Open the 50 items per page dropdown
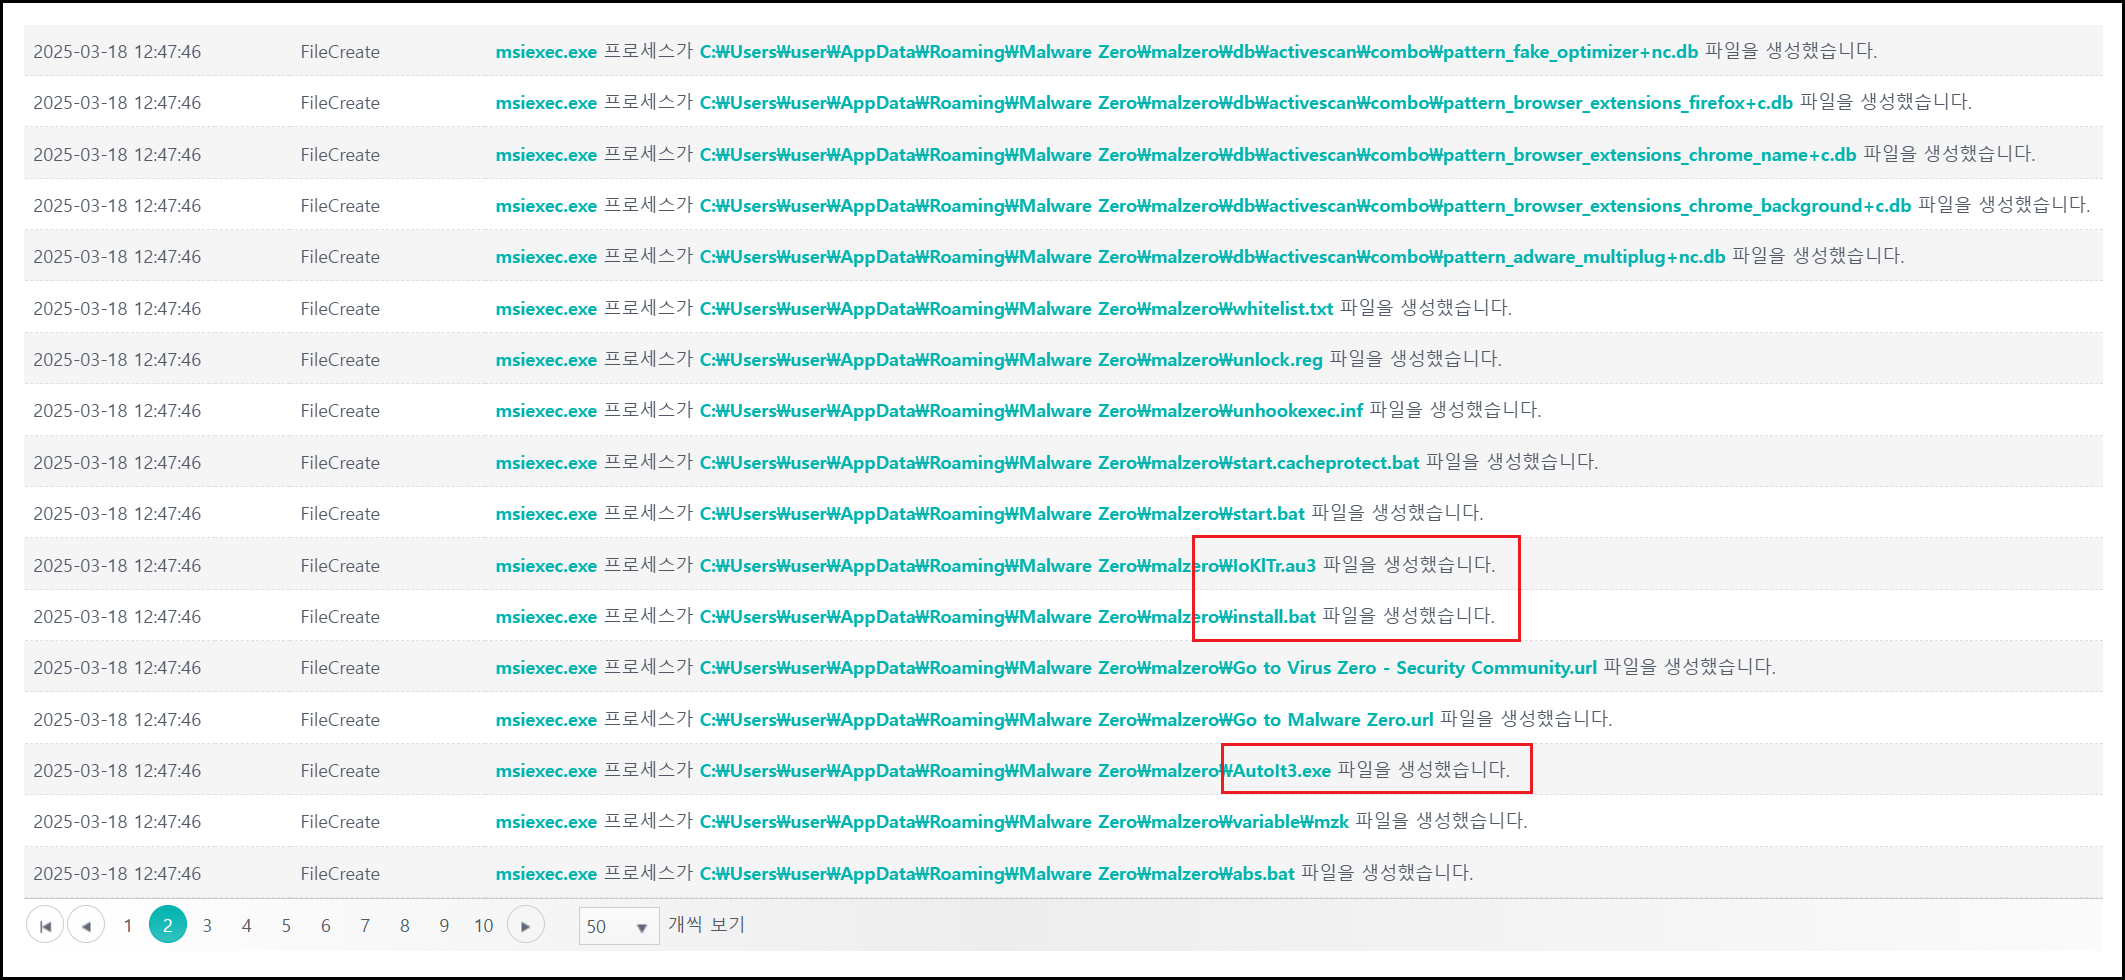This screenshot has height=980, width=2125. [x=619, y=926]
